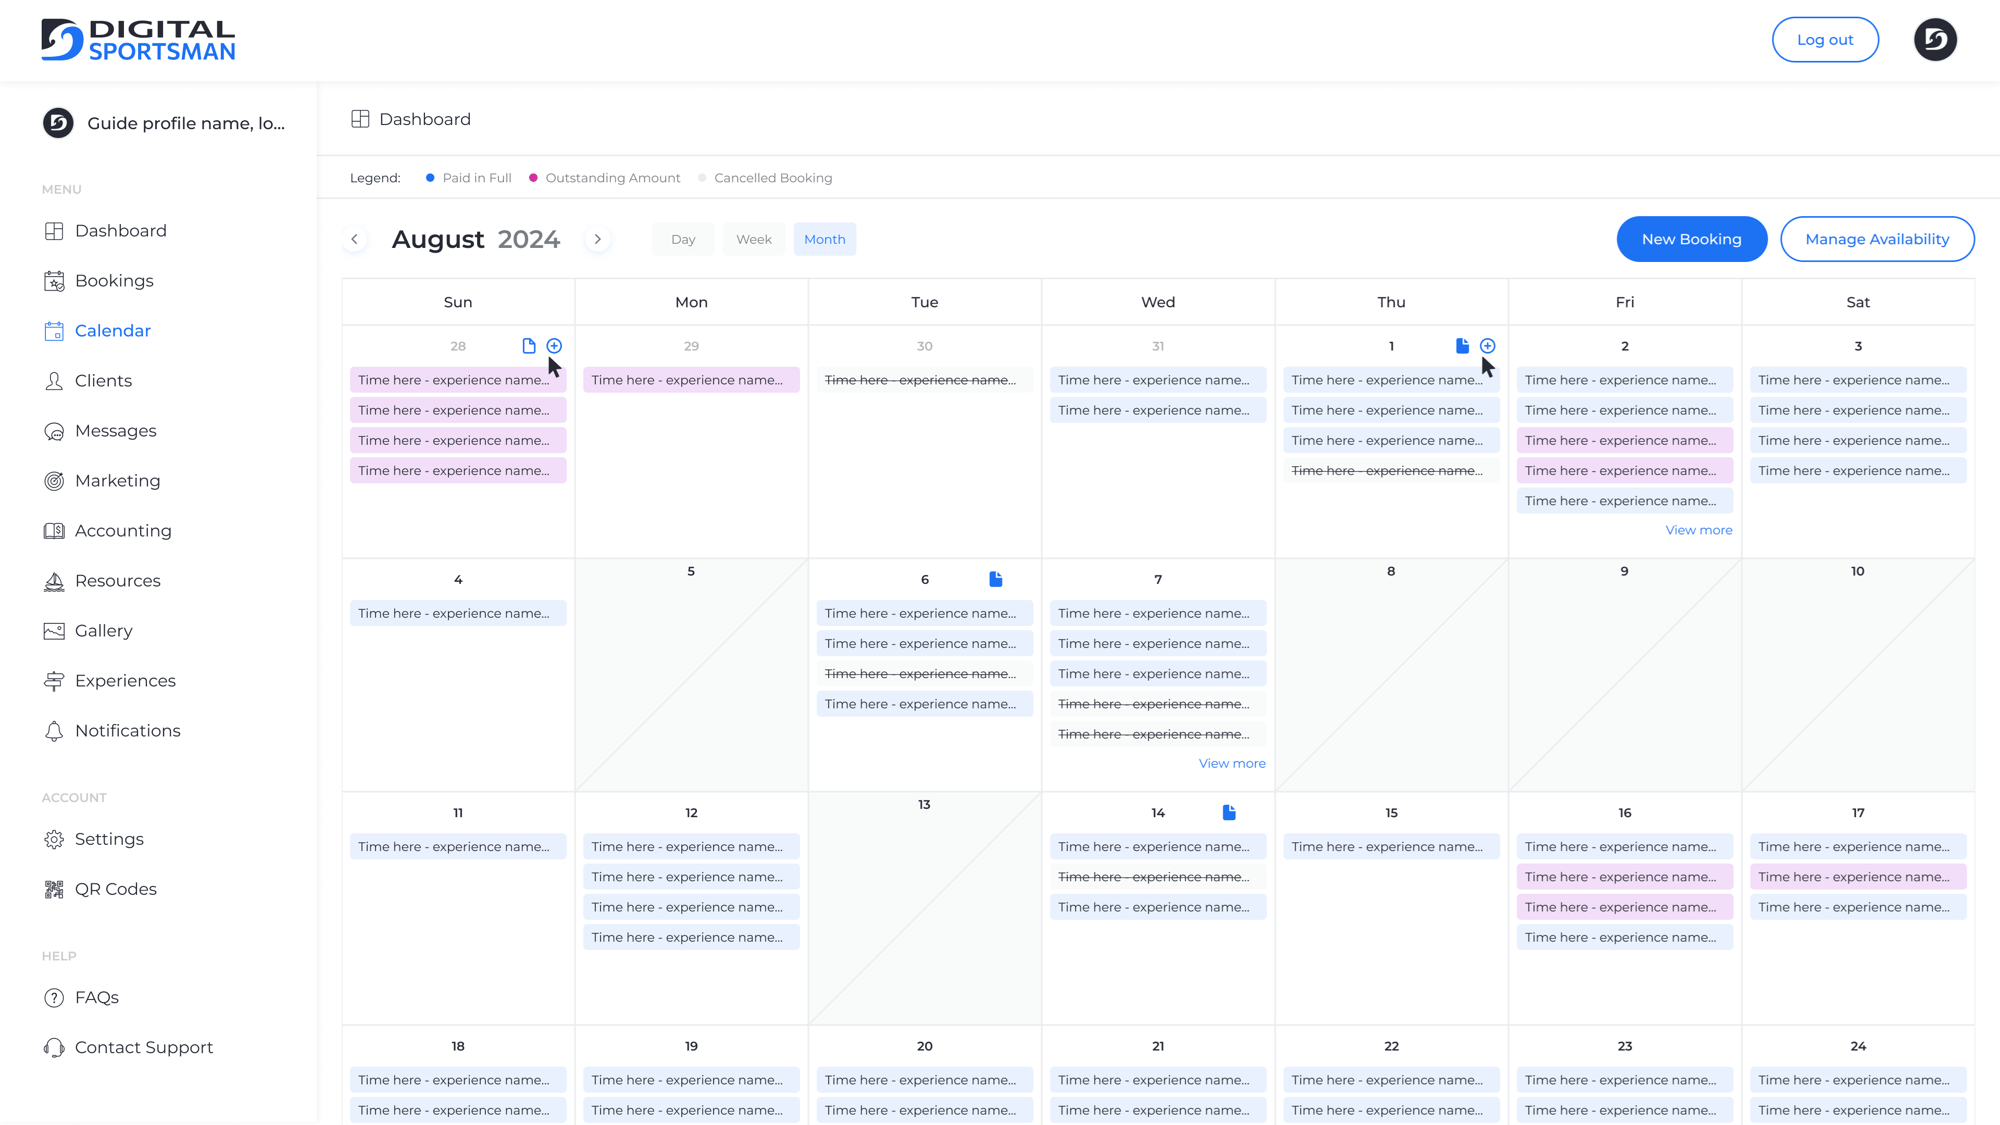Screen dimensions: 2000x1125
Task: Click the Gallery picture icon
Action: coord(54,631)
